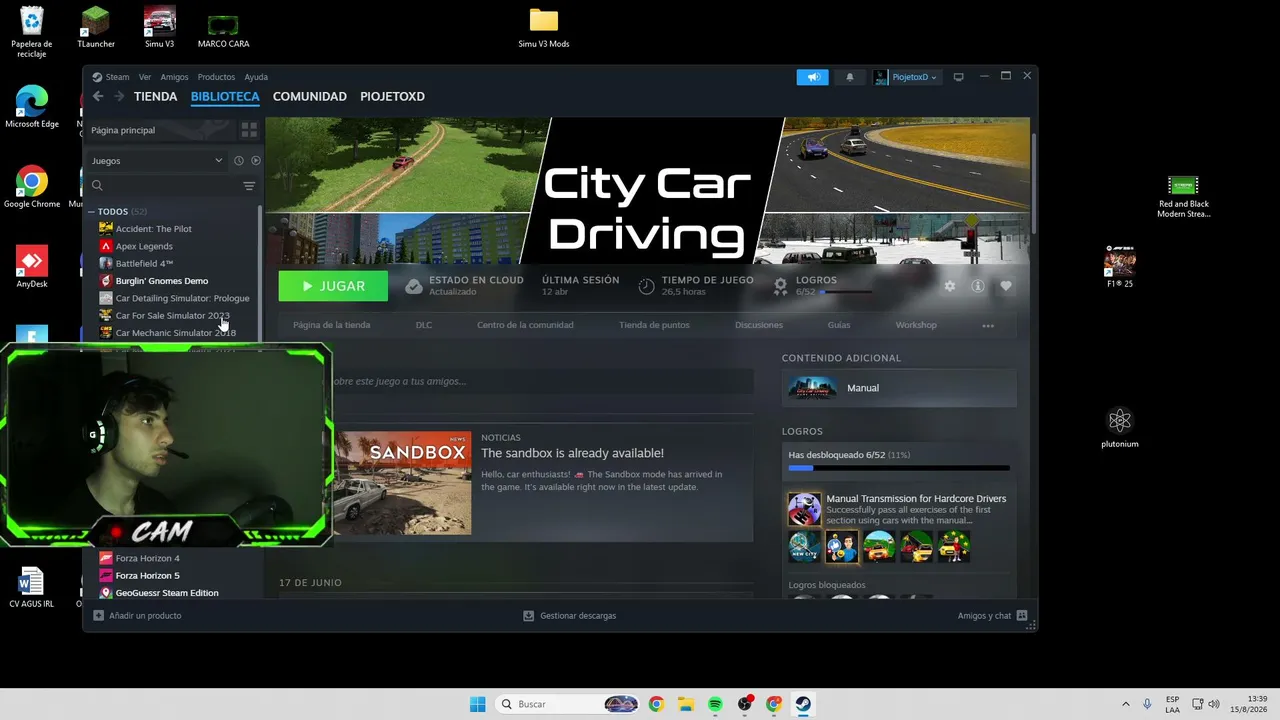Viewport: 1280px width, 720px height.
Task: Open the Discusiones link
Action: [x=759, y=325]
